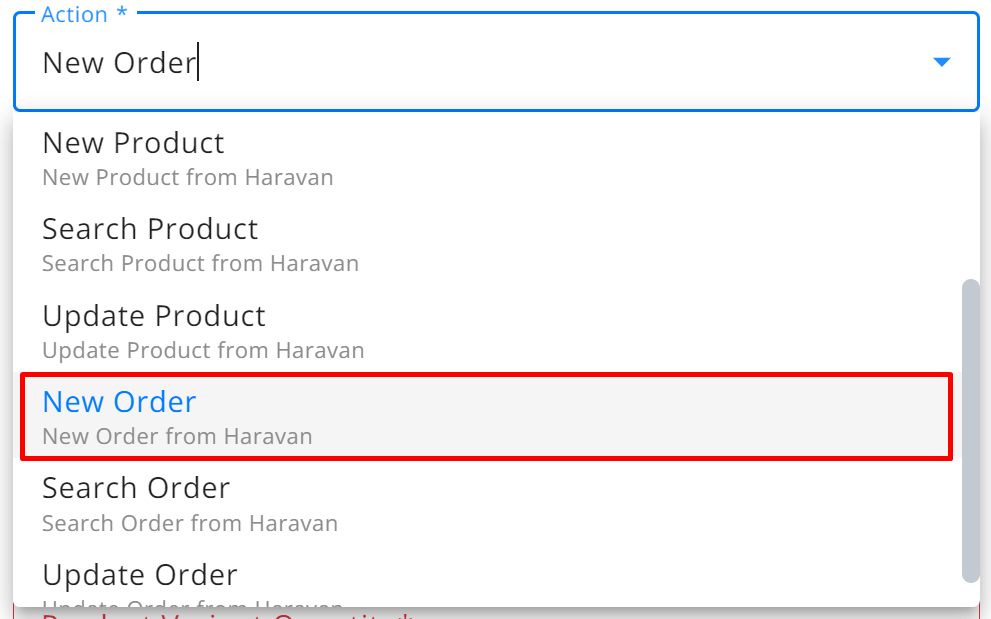Click the 'Search Product from Haravan' subtitle
Screen dimensions: 991x619
pyautogui.click(x=200, y=264)
